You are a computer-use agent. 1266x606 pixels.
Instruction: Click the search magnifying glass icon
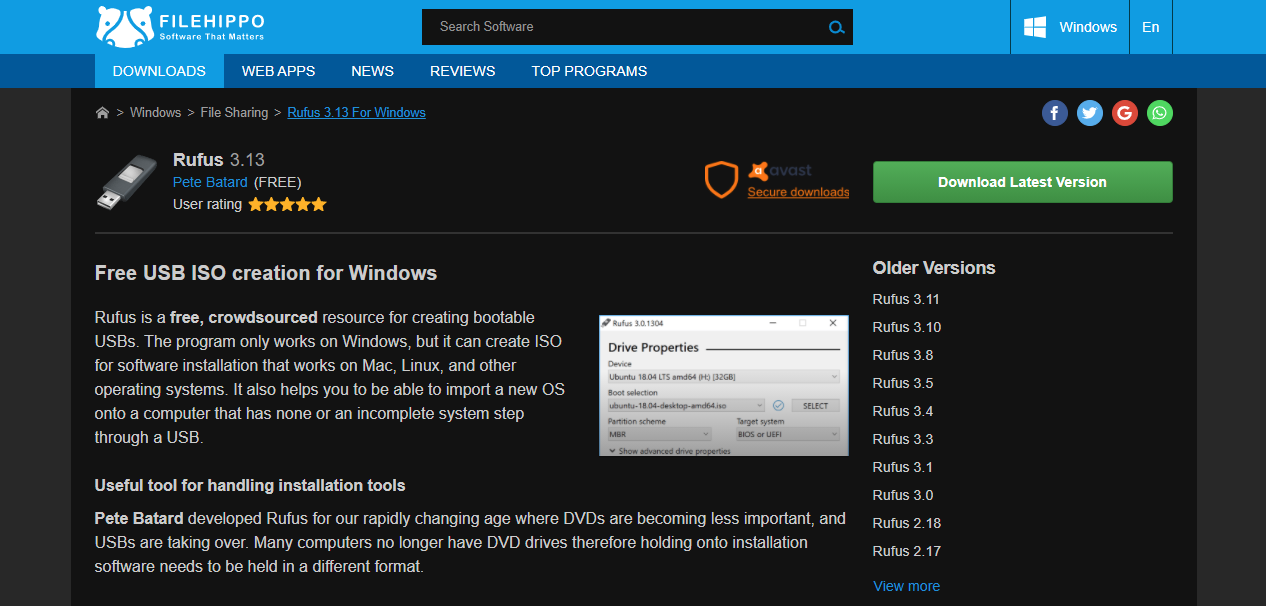(836, 27)
